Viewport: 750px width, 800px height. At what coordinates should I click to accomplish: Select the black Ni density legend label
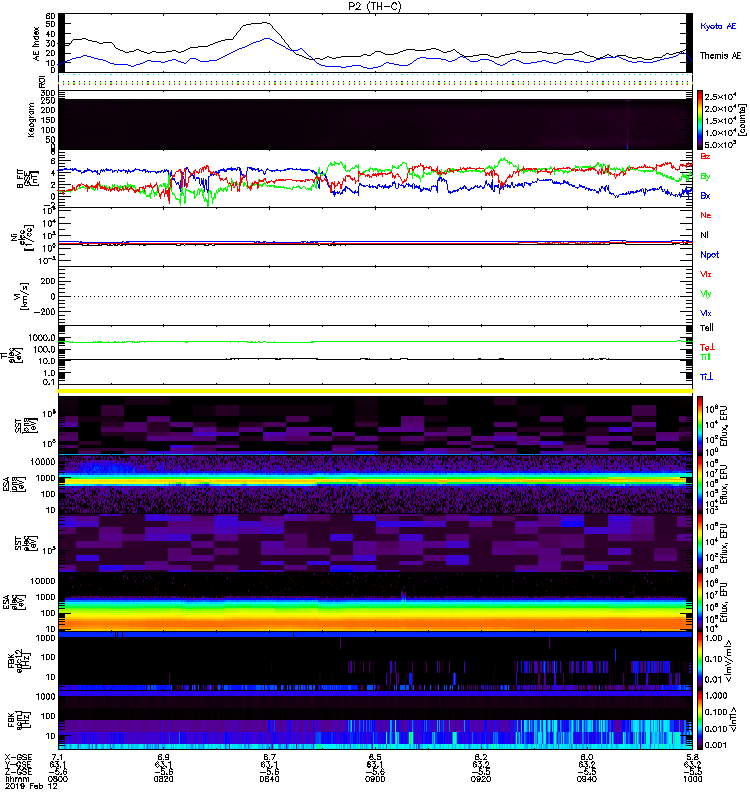pyautogui.click(x=705, y=235)
